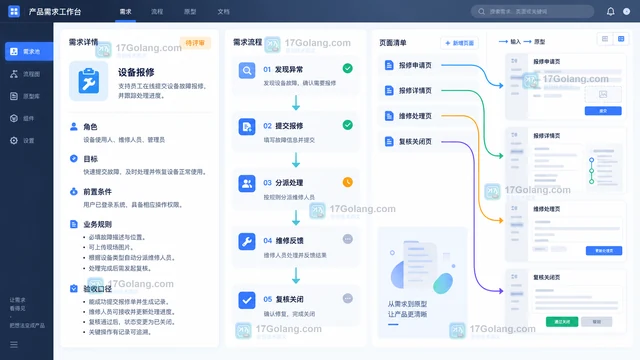
Task: Switch to the 流程 top tab
Action: pos(157,11)
